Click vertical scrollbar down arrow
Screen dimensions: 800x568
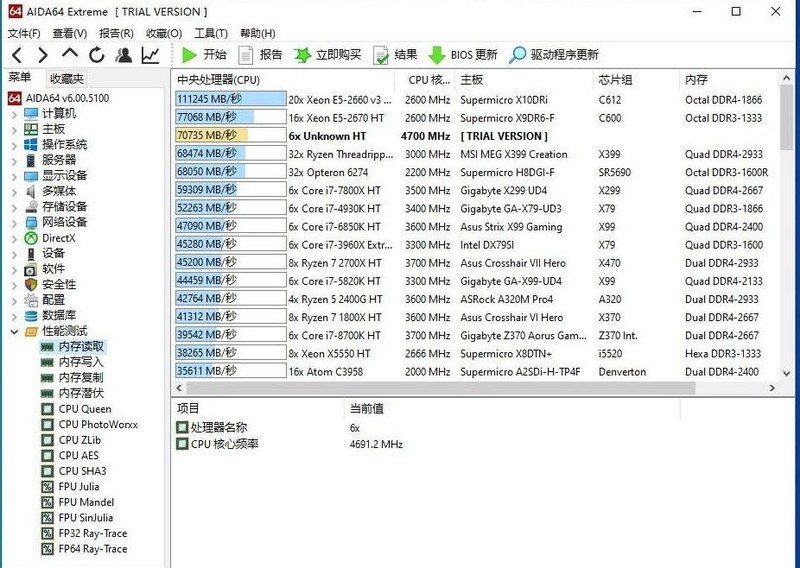coord(786,374)
